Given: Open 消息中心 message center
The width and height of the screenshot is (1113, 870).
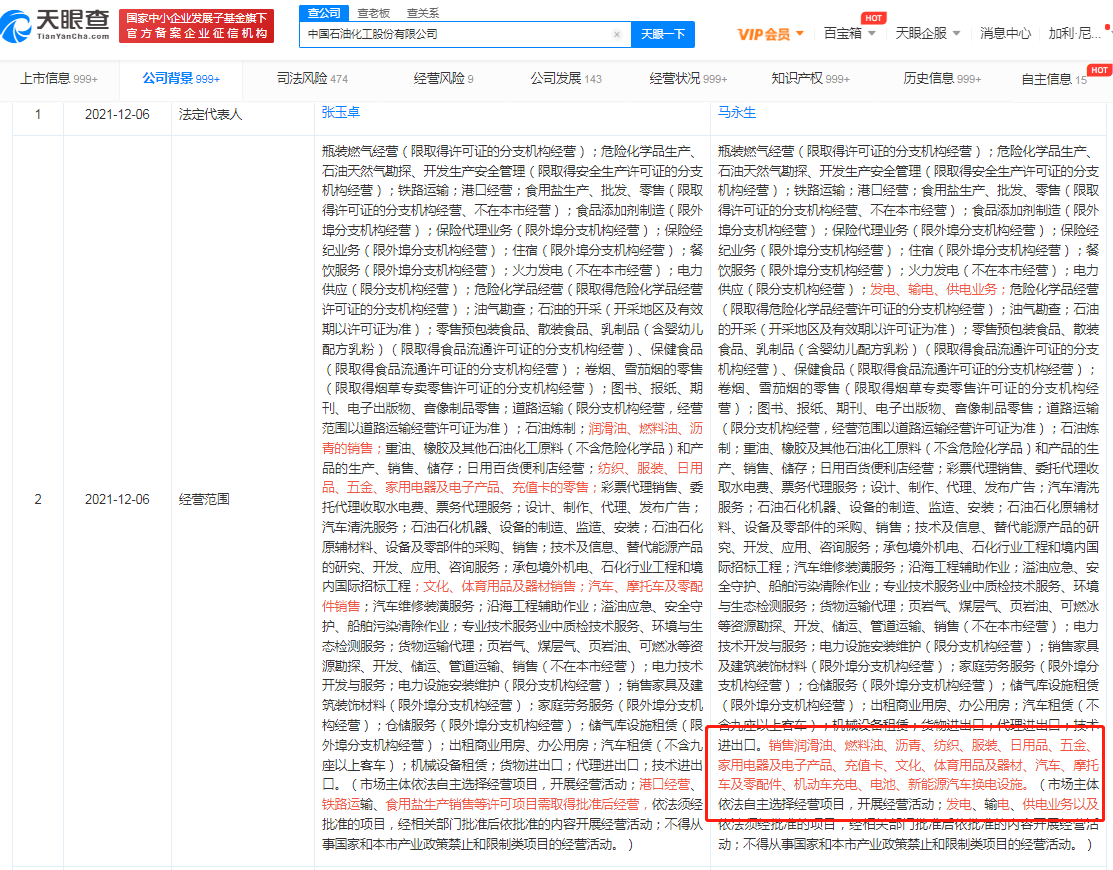Looking at the screenshot, I should point(1005,33).
